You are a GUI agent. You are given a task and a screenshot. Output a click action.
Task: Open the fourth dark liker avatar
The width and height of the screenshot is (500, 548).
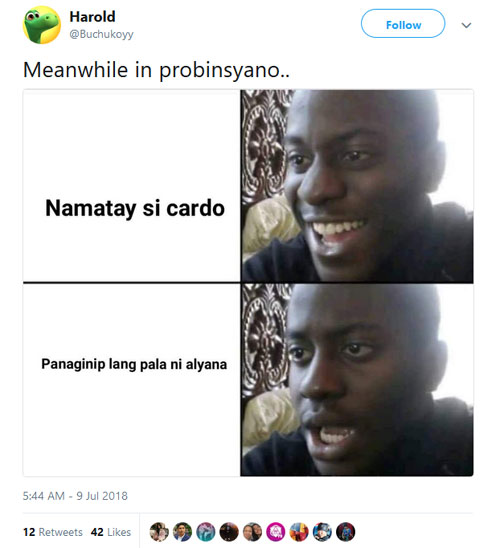tap(229, 532)
